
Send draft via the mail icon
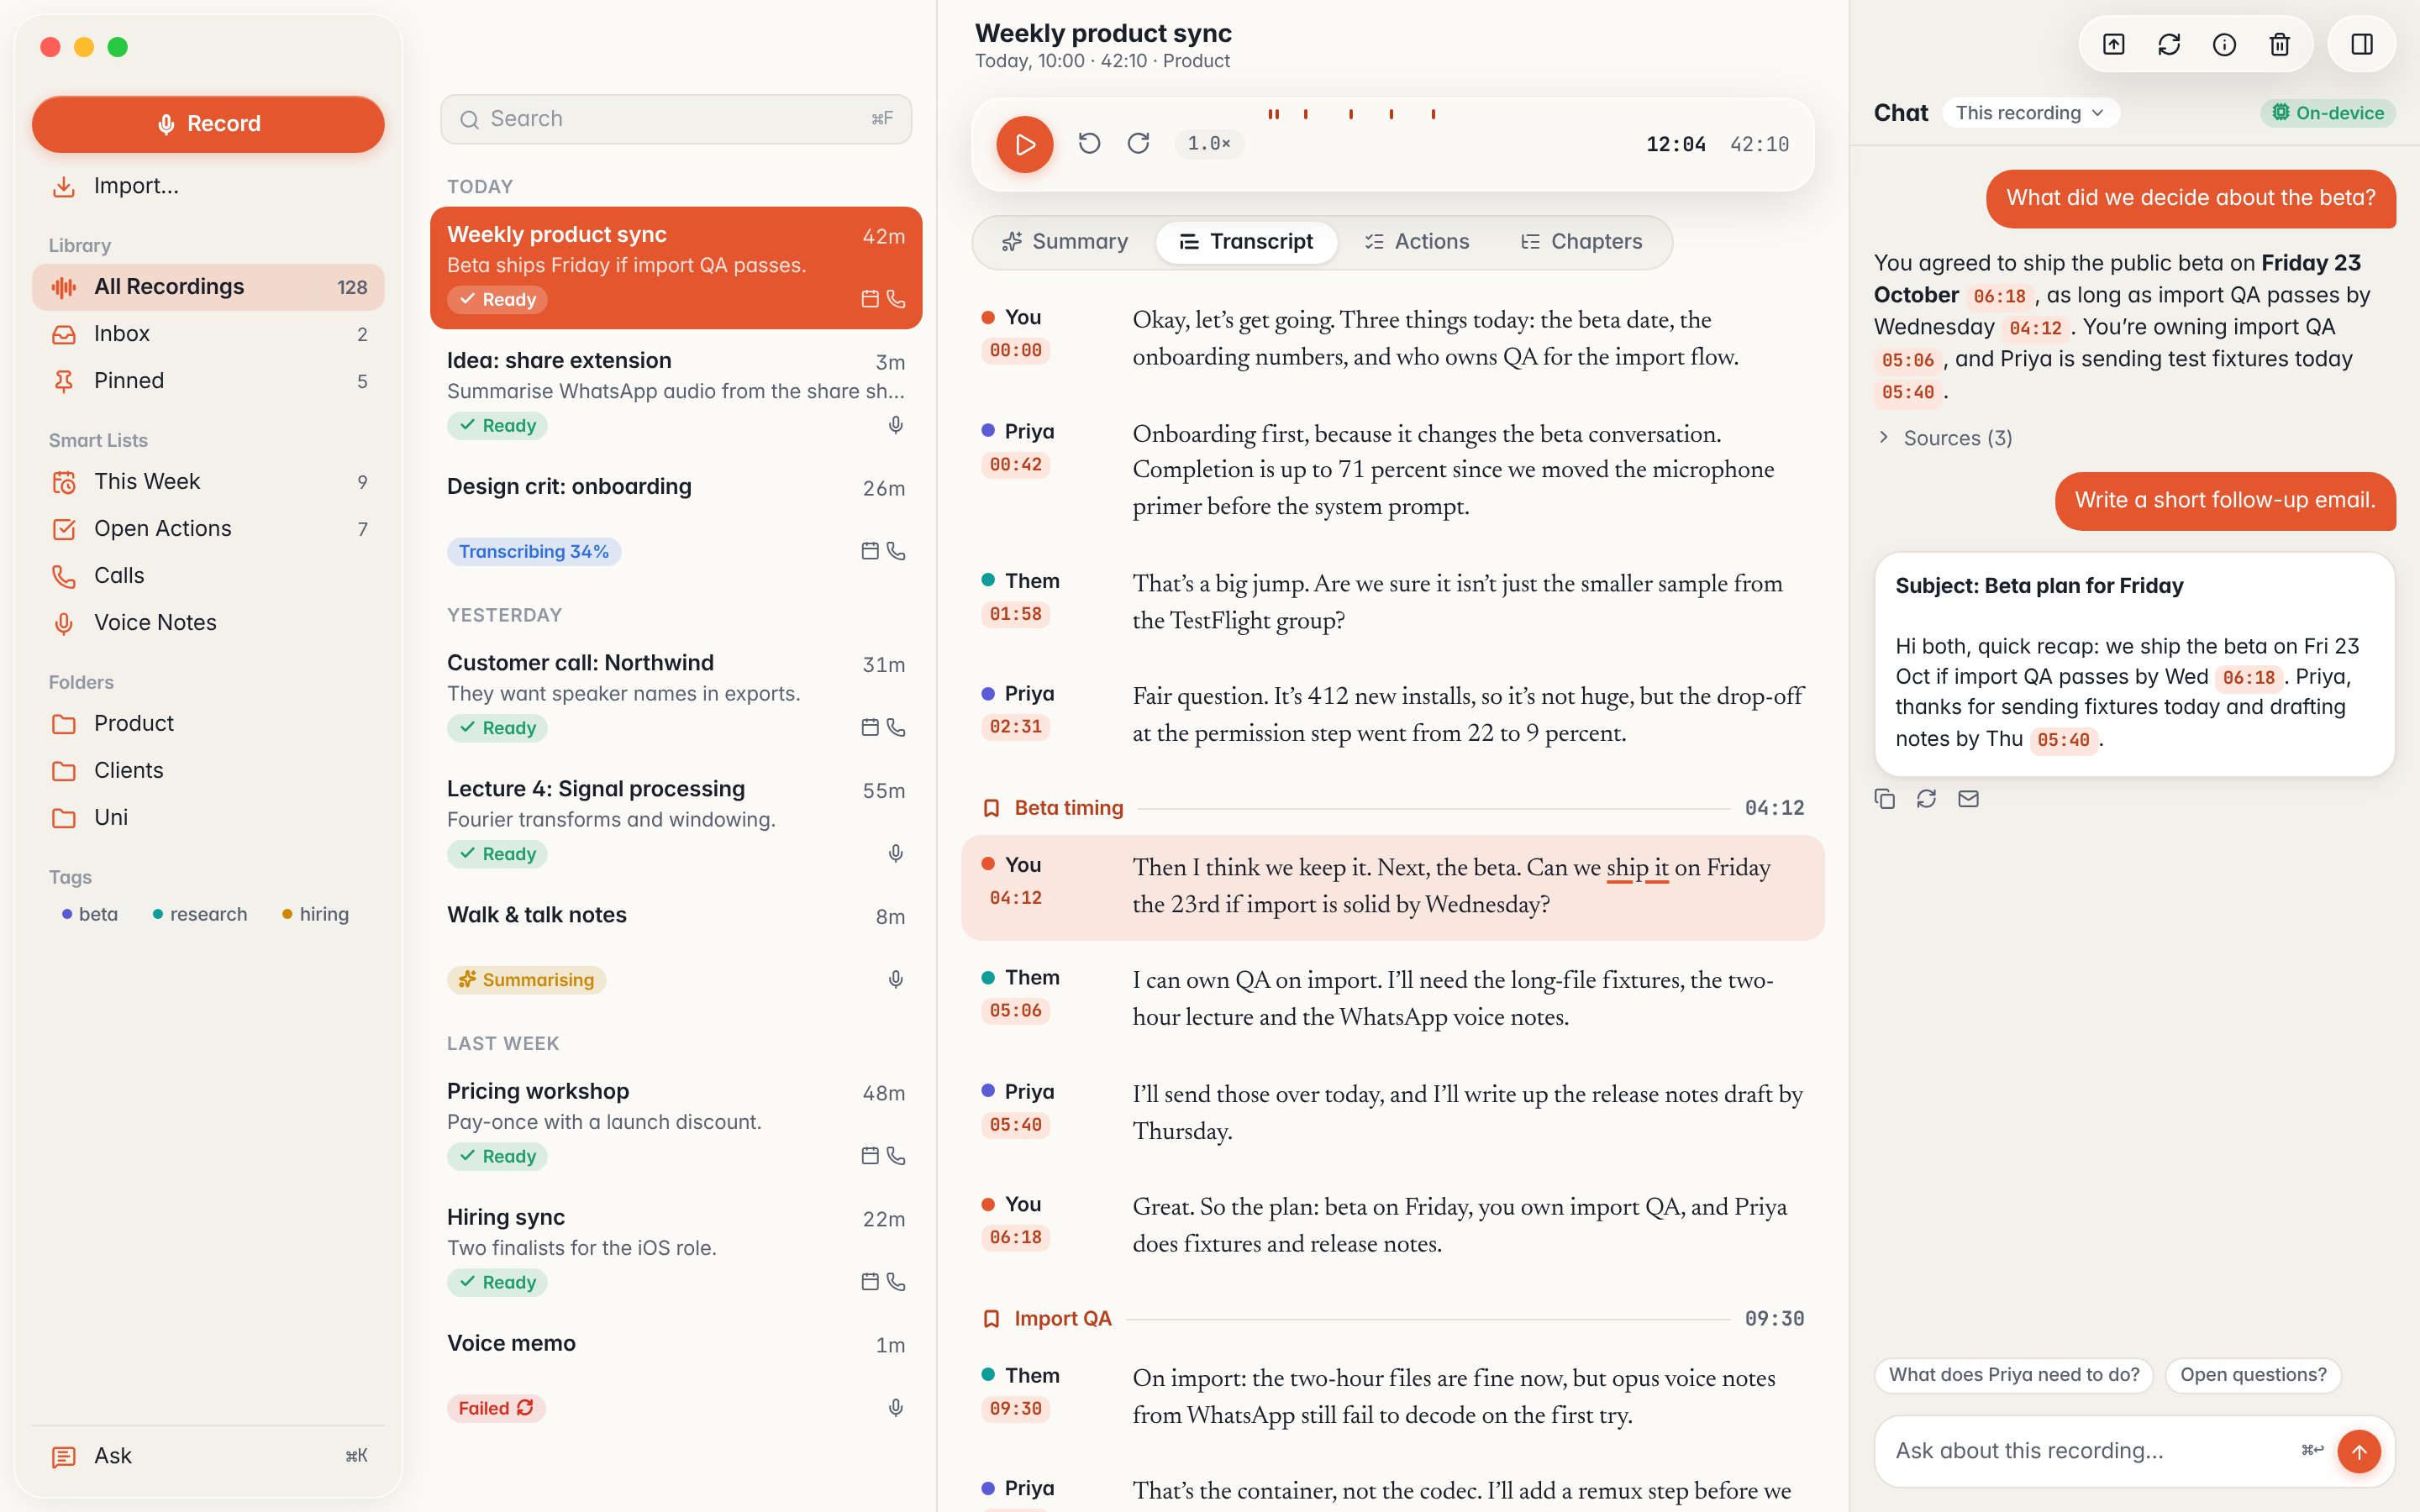pyautogui.click(x=1968, y=799)
